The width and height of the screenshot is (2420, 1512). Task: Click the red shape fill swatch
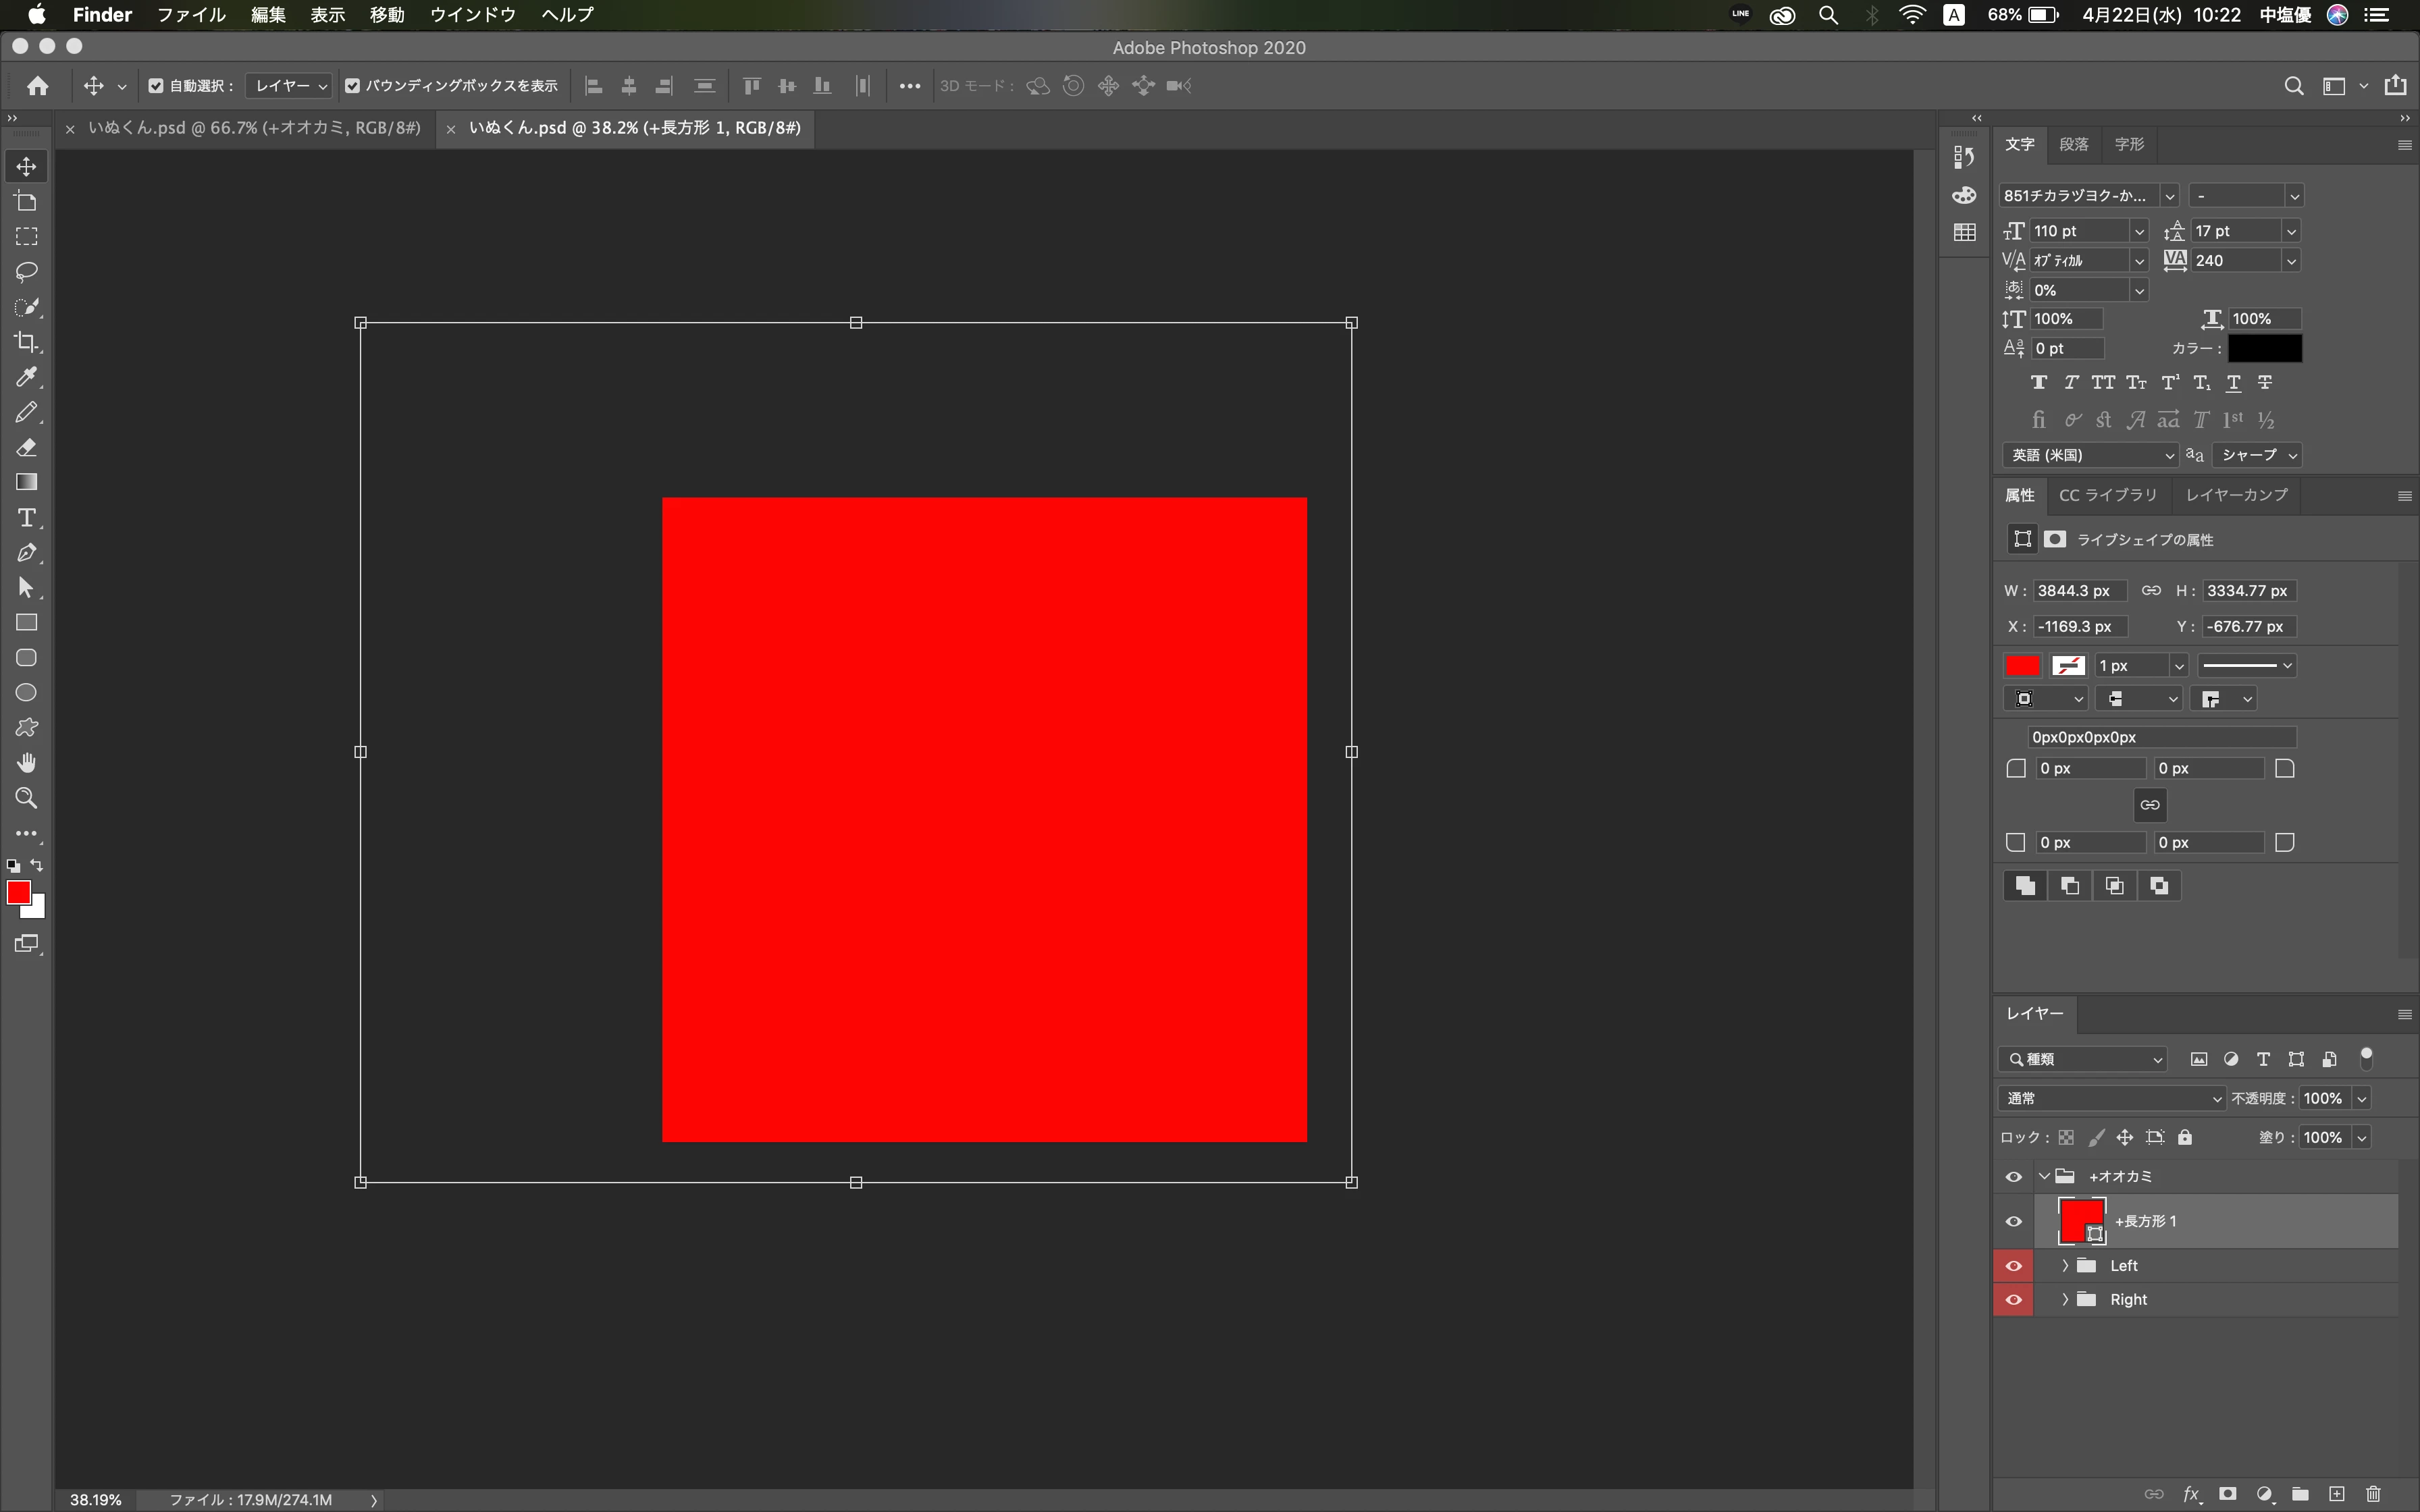click(x=2022, y=666)
